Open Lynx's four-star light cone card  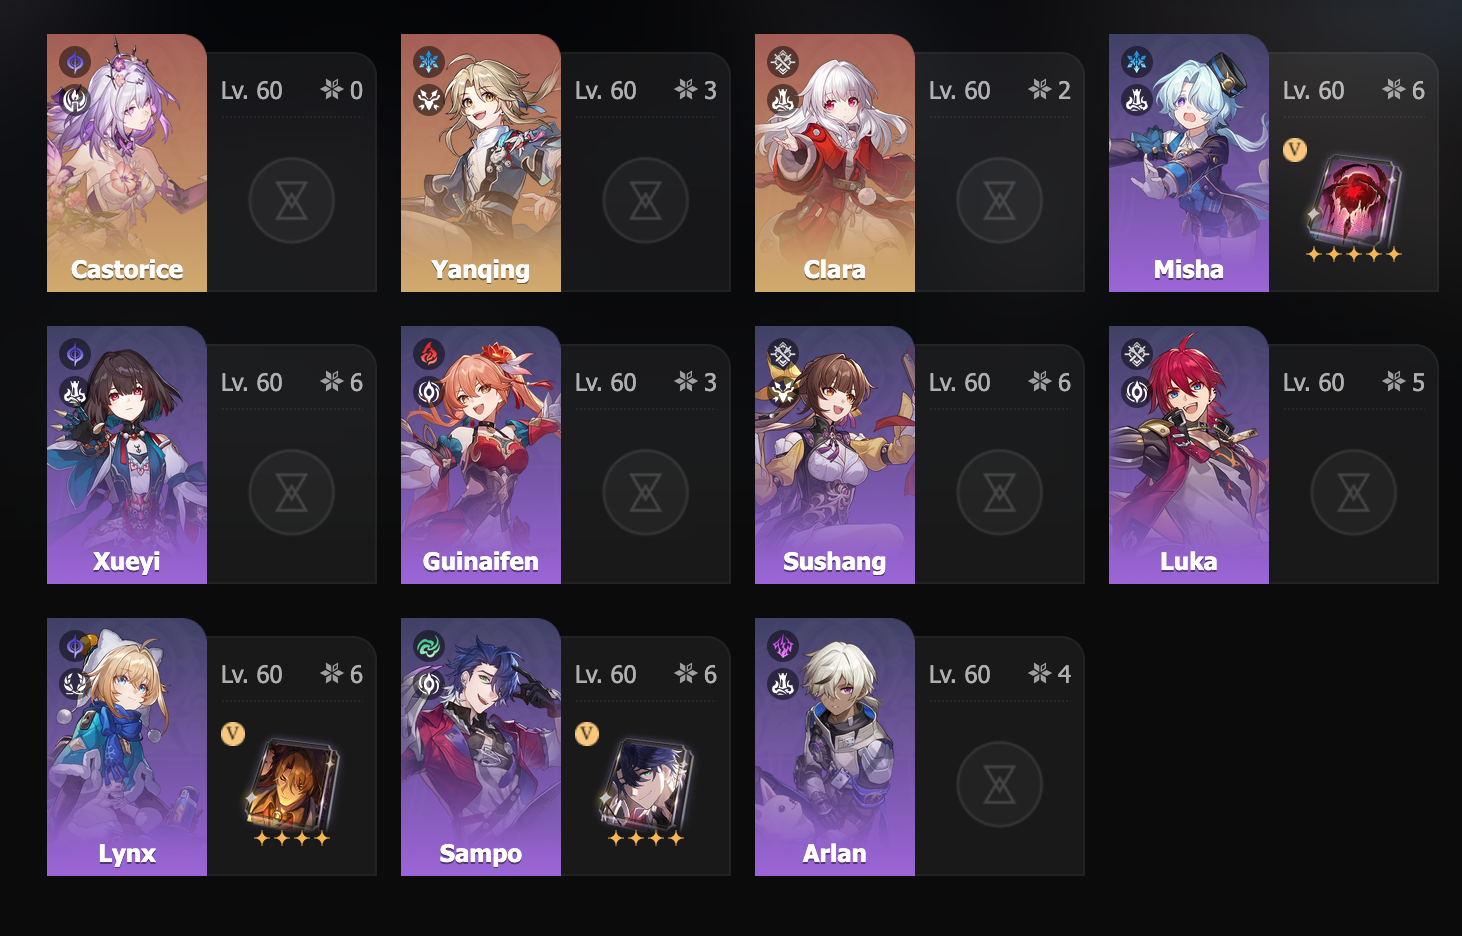291,791
